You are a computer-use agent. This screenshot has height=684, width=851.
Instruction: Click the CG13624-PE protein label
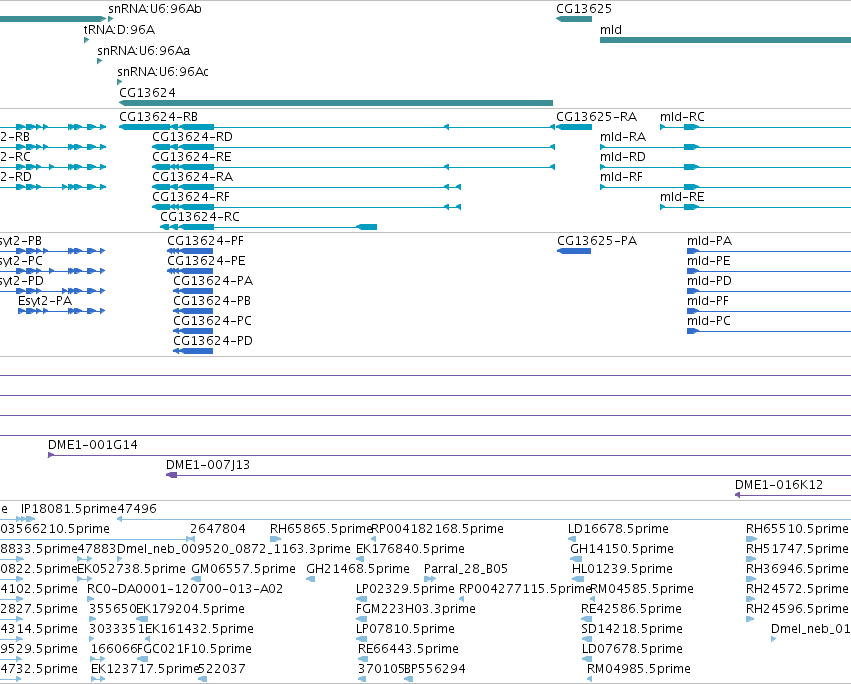click(x=206, y=261)
